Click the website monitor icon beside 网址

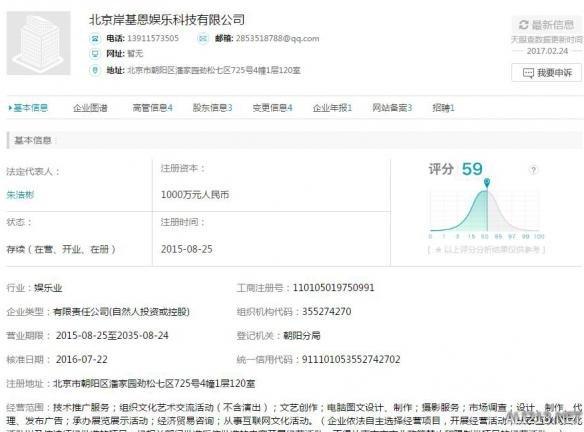tap(95, 54)
